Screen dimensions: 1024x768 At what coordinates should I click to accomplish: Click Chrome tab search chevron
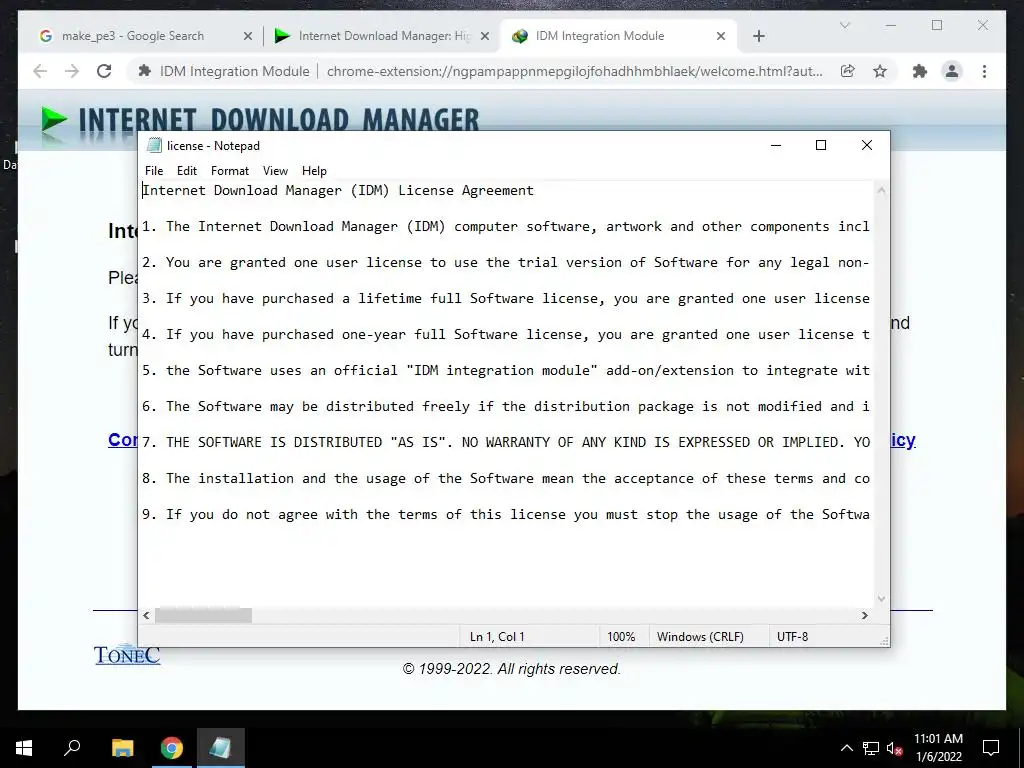click(844, 25)
